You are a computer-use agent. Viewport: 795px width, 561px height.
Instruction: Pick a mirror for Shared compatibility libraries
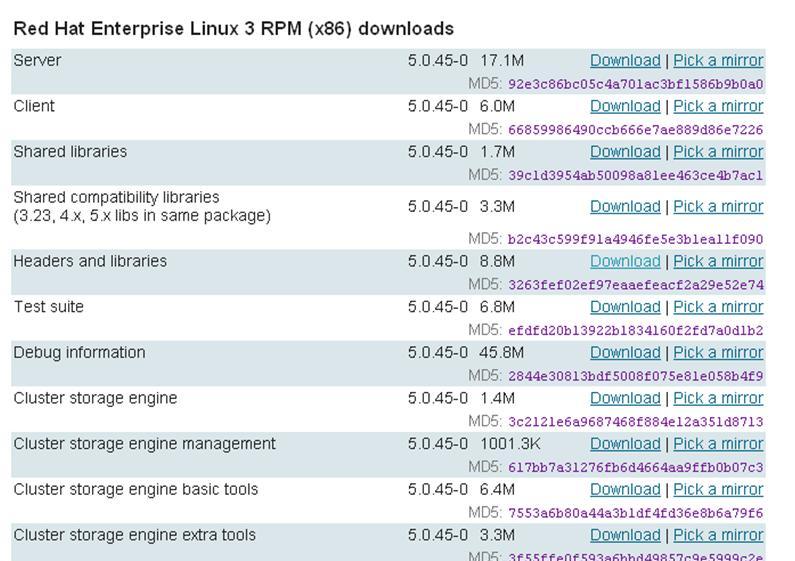(718, 207)
